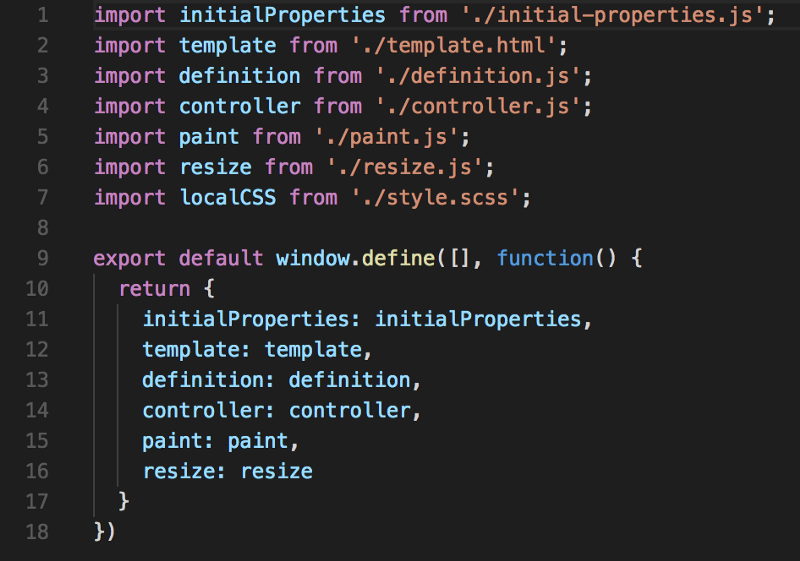
Task: Click line number 1 in the gutter
Action: [43, 15]
